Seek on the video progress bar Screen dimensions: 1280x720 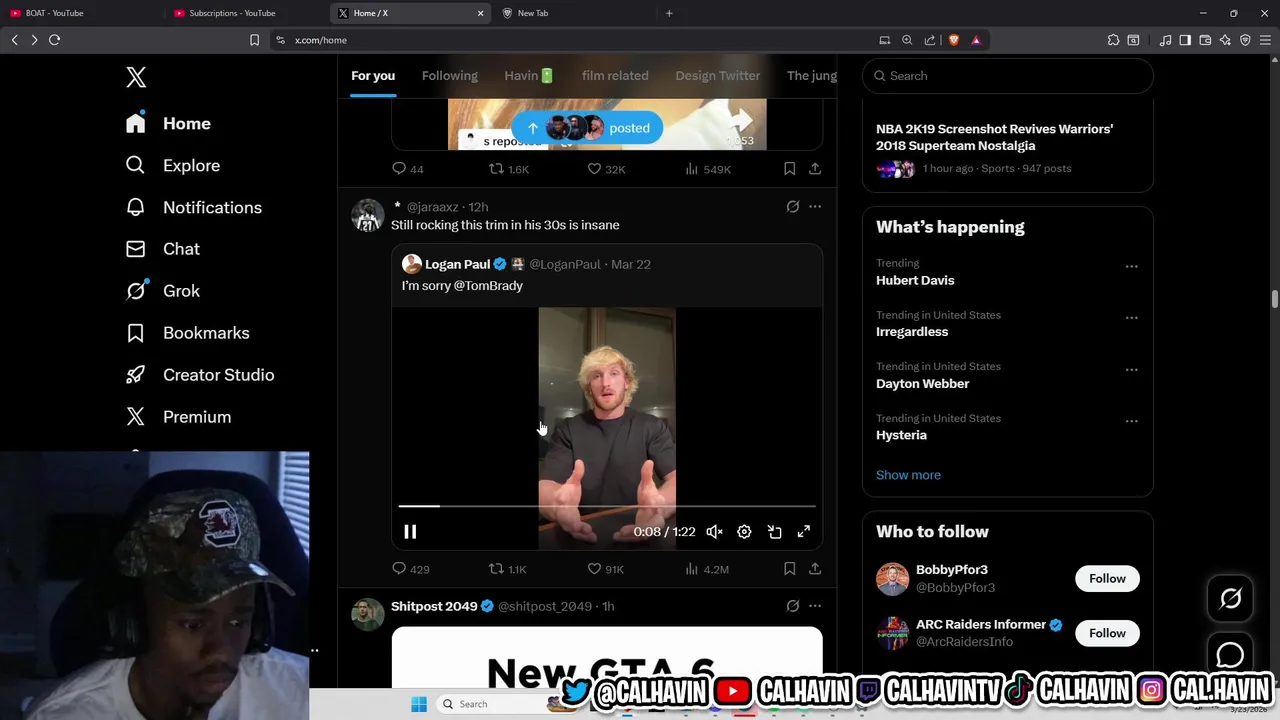point(607,507)
